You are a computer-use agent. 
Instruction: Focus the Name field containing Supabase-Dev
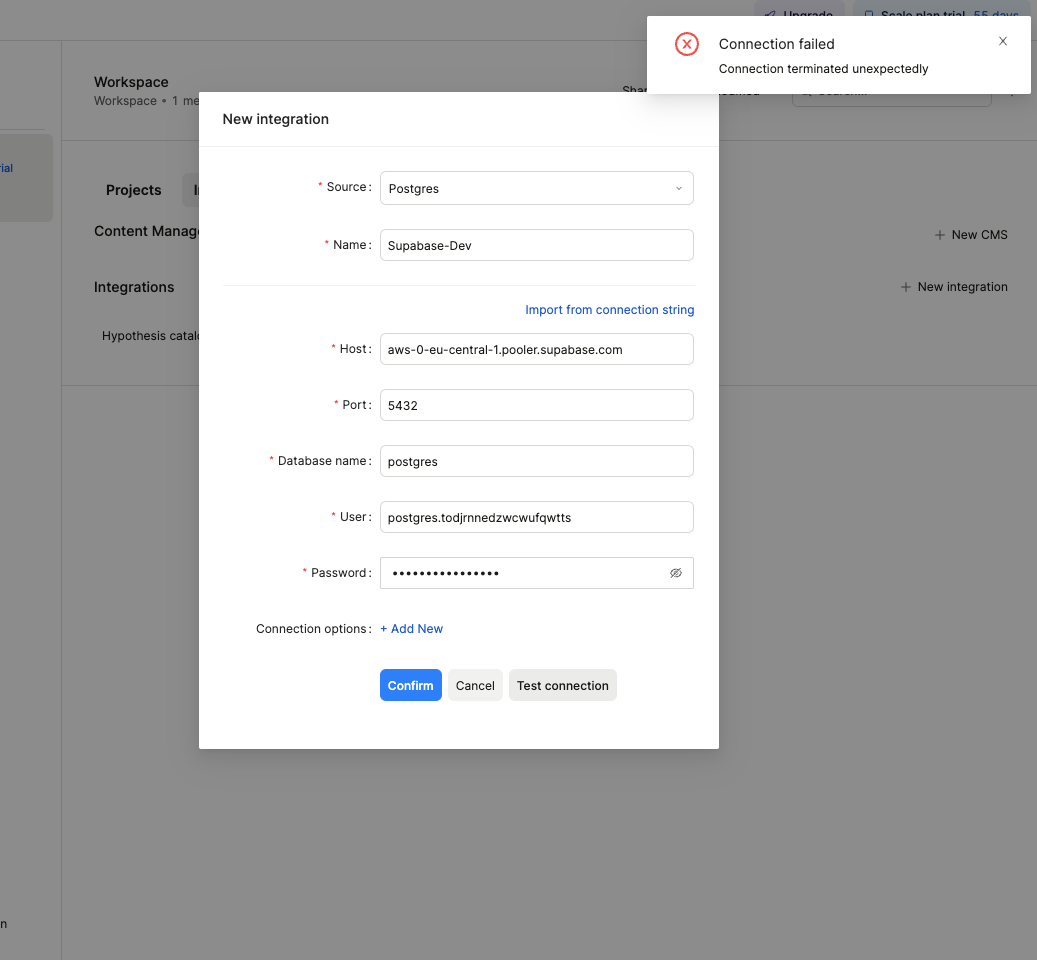[x=536, y=245]
